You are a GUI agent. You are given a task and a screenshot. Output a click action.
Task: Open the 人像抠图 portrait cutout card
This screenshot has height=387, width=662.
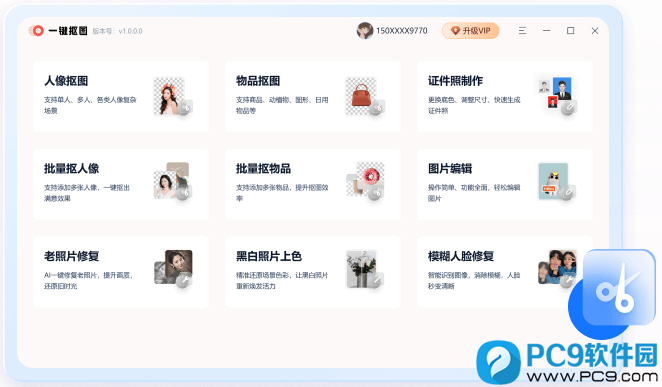121,96
